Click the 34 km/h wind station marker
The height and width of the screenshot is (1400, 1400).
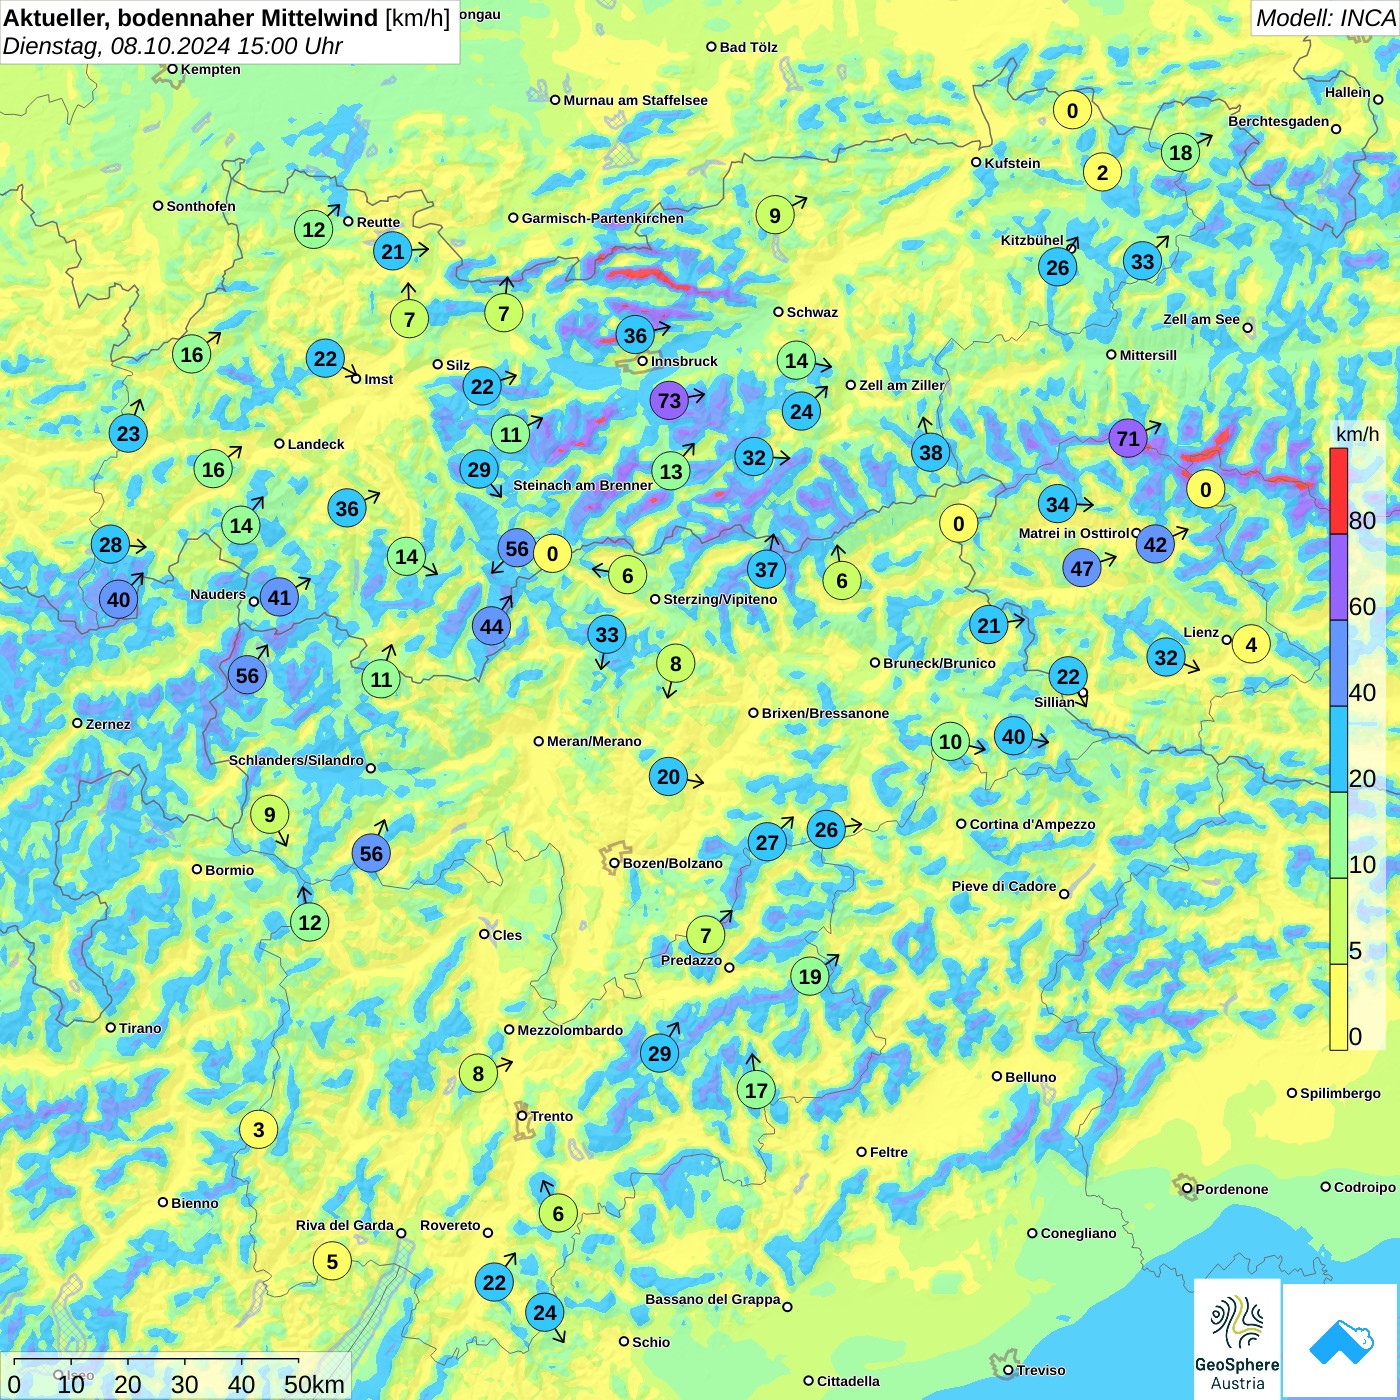(1058, 505)
